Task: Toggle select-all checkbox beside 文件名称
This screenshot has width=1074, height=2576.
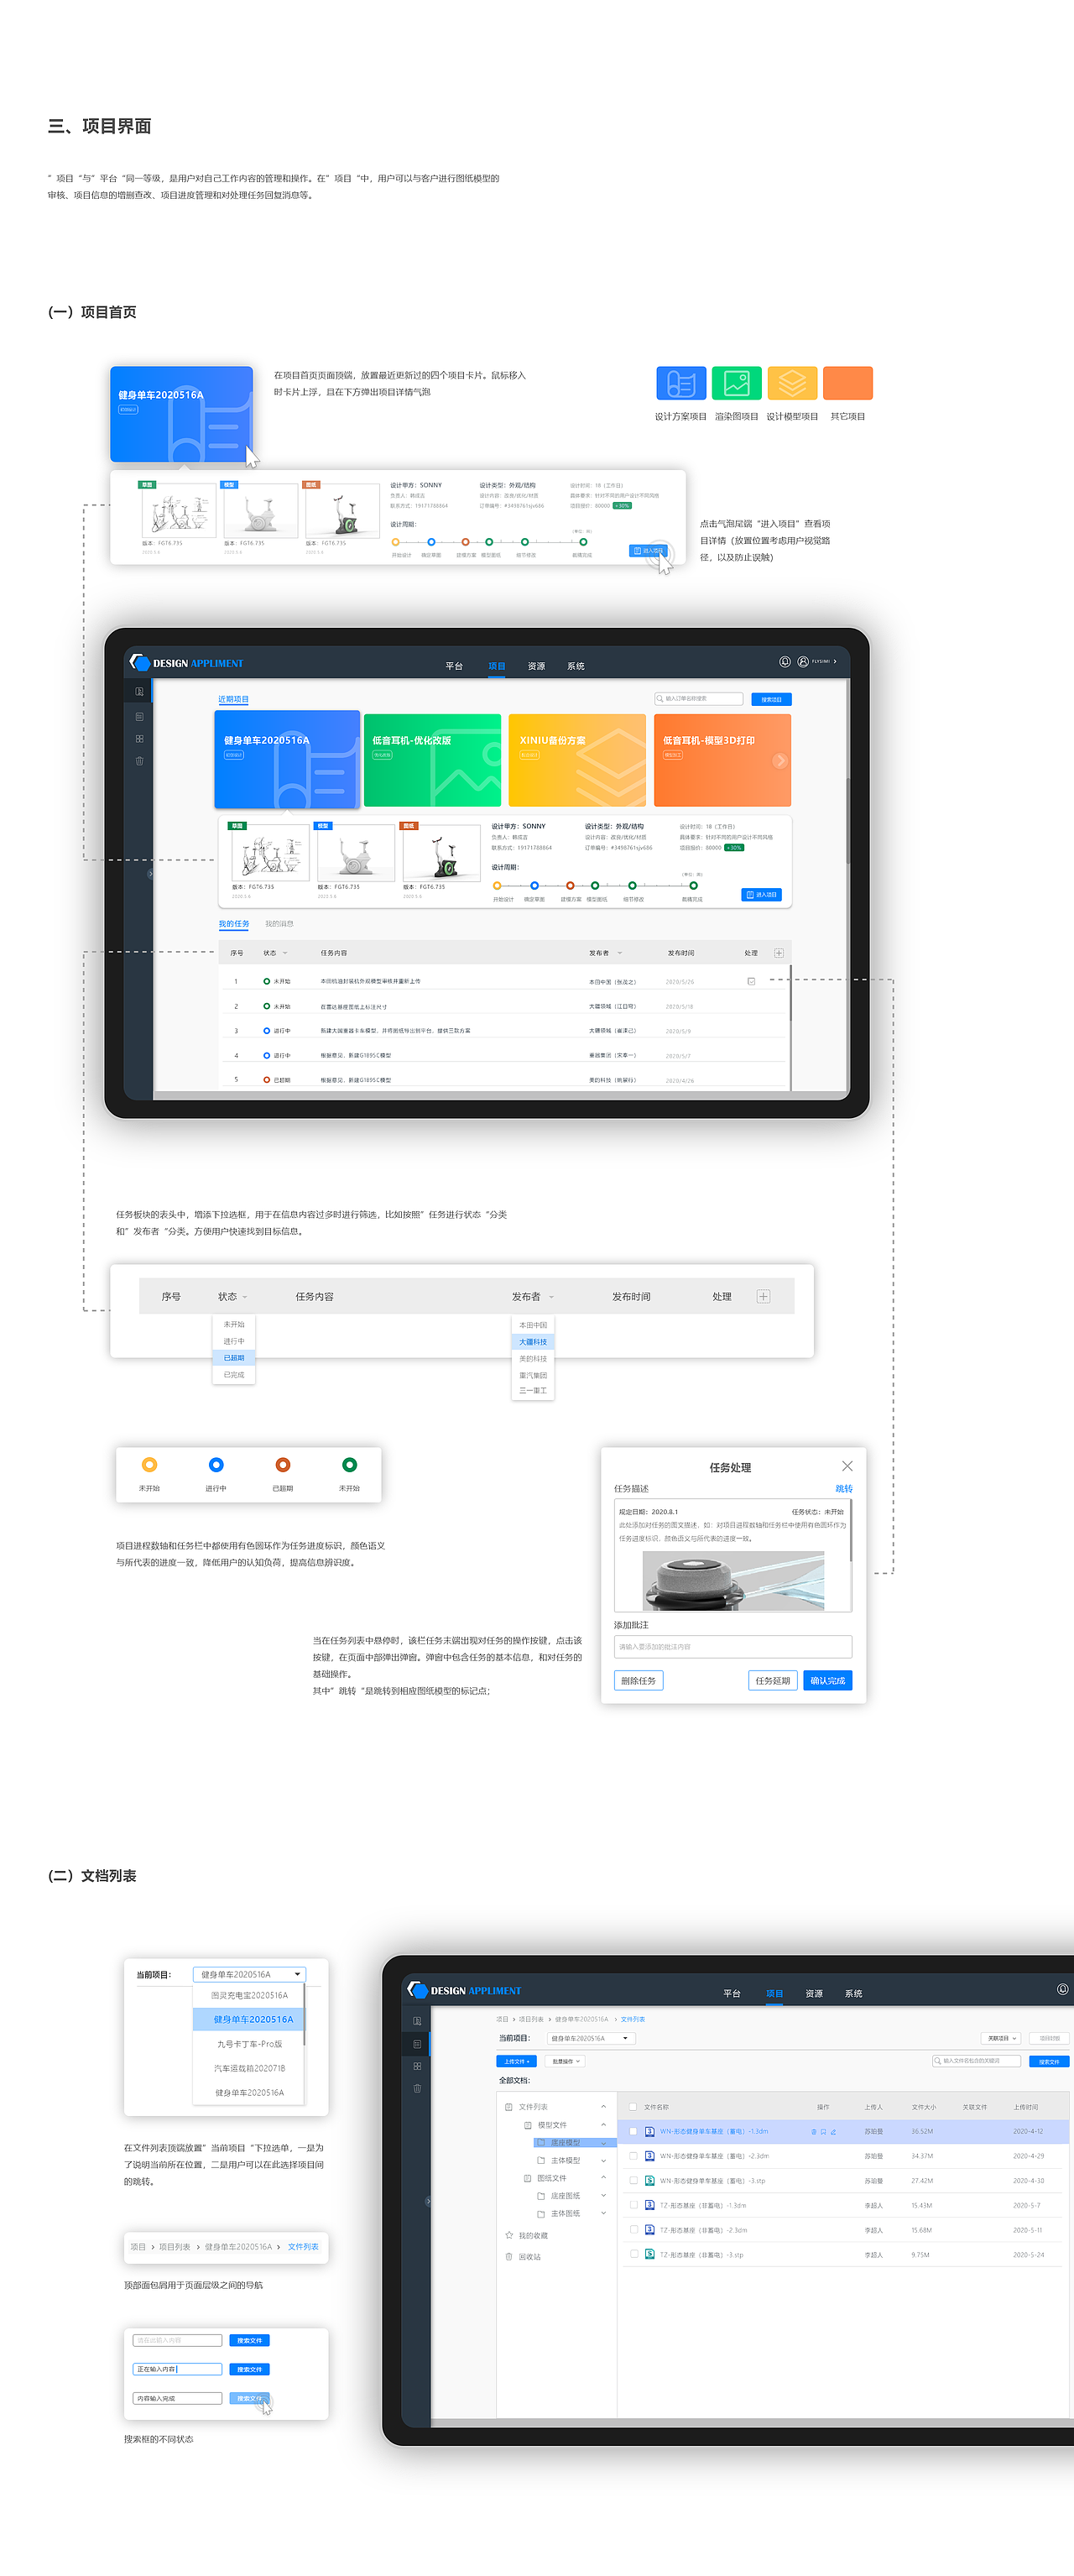Action: point(633,2107)
